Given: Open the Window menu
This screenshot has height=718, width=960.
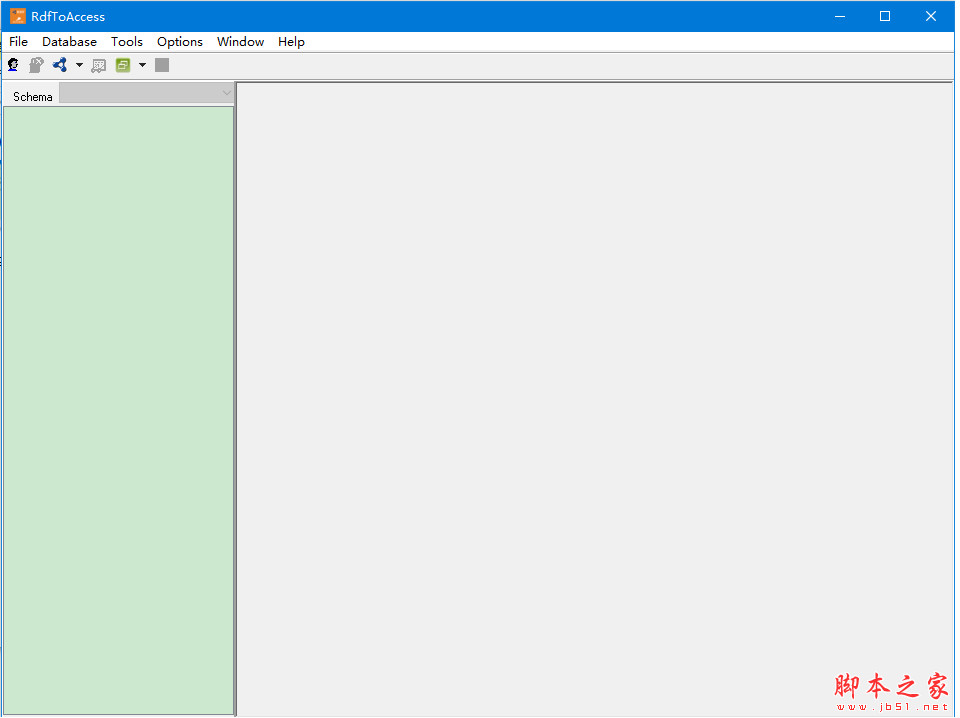Looking at the screenshot, I should (241, 42).
